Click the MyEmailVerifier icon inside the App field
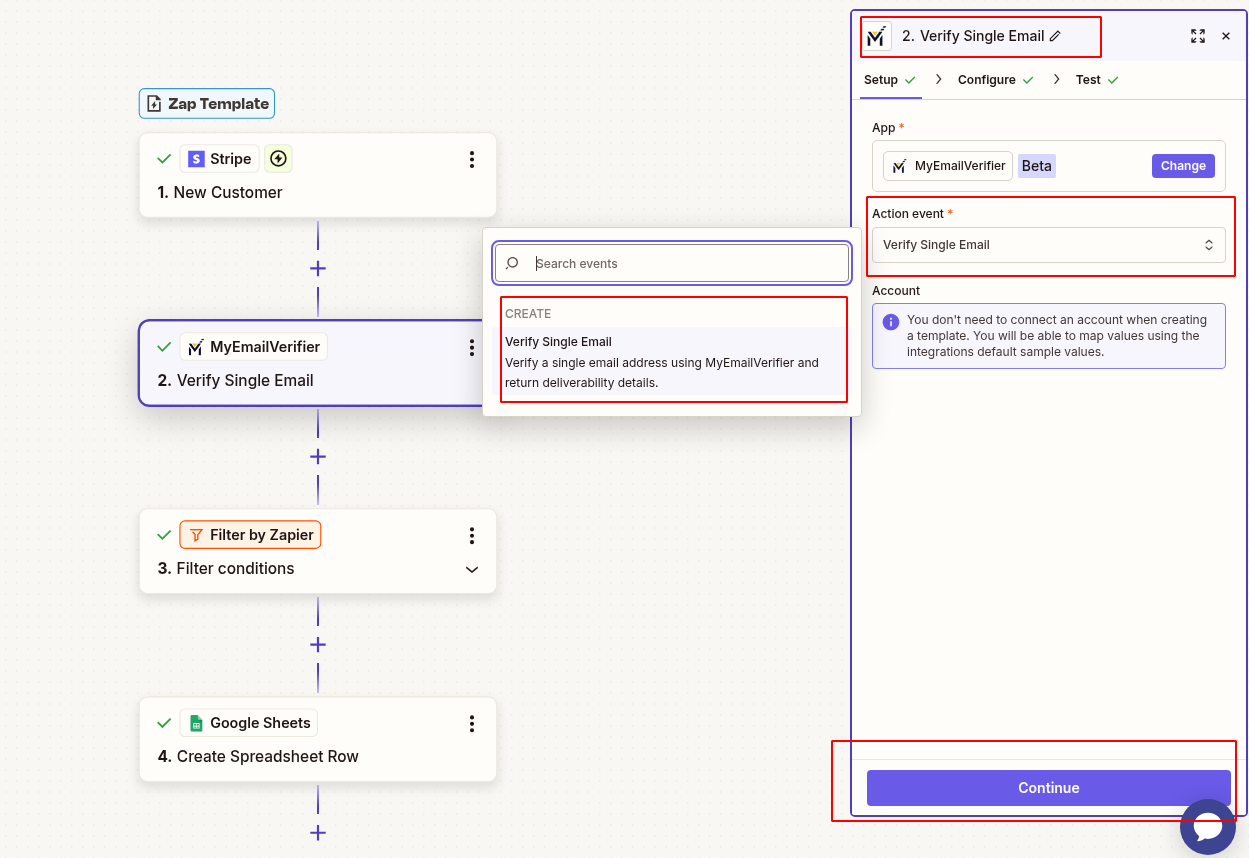This screenshot has width=1249, height=858. pyautogui.click(x=899, y=166)
